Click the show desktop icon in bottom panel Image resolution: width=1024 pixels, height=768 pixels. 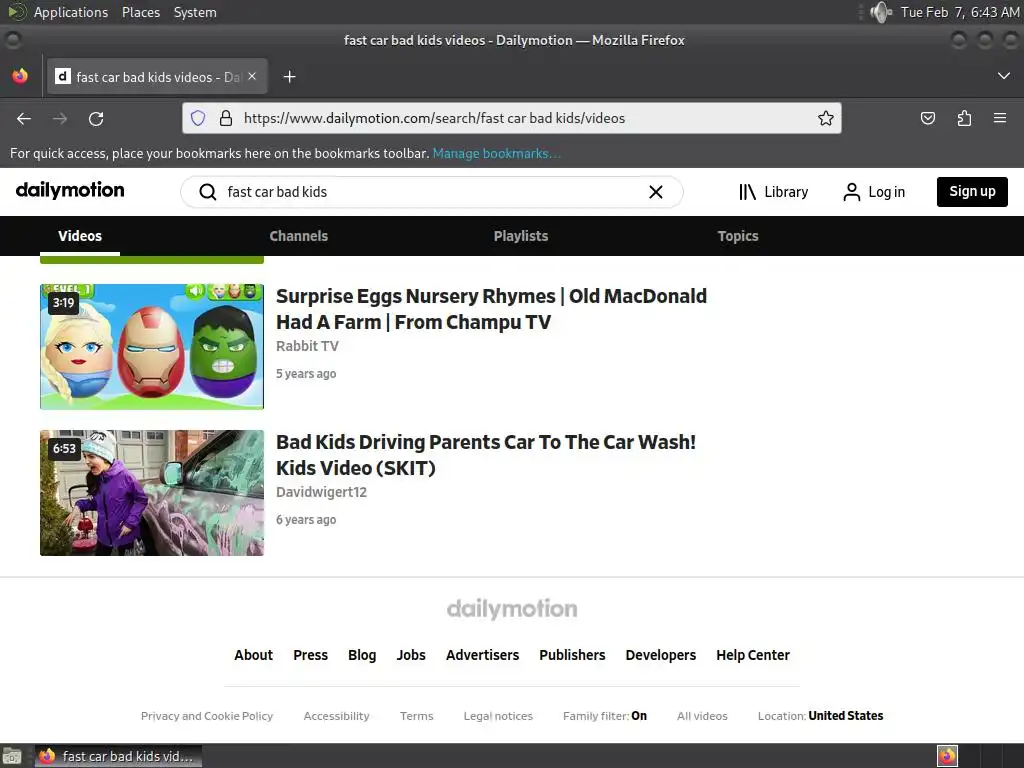tap(12, 756)
